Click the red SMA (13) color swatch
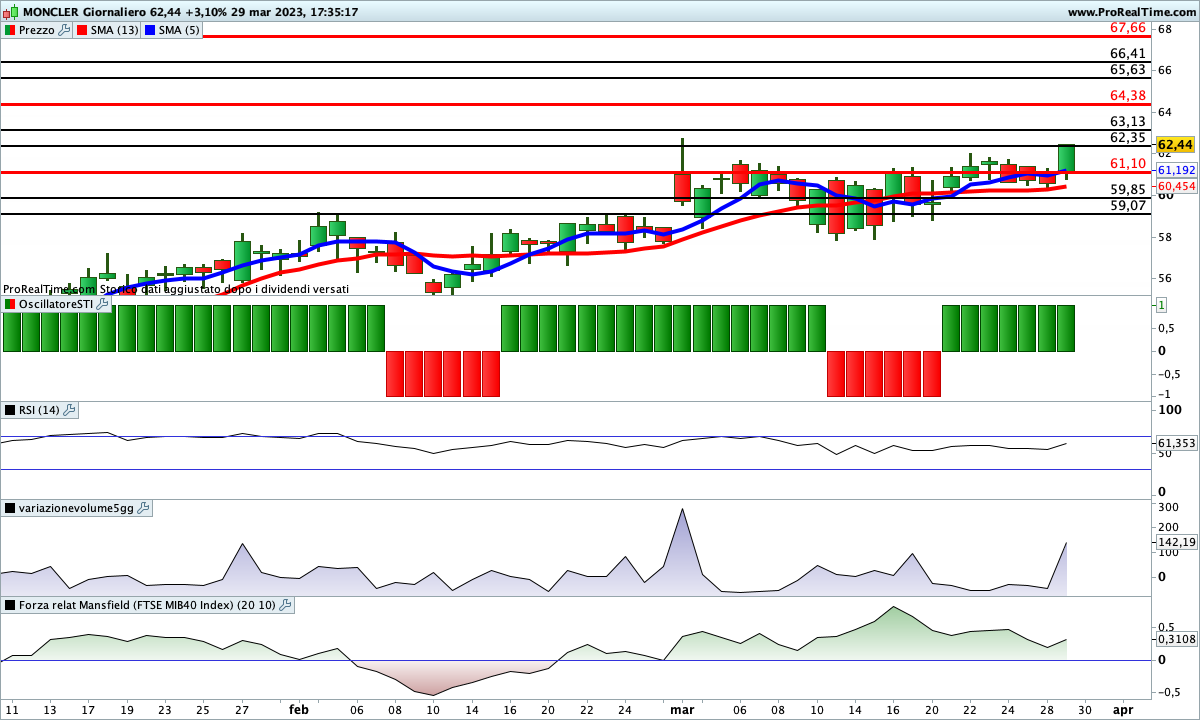This screenshot has width=1200, height=720. [82, 30]
